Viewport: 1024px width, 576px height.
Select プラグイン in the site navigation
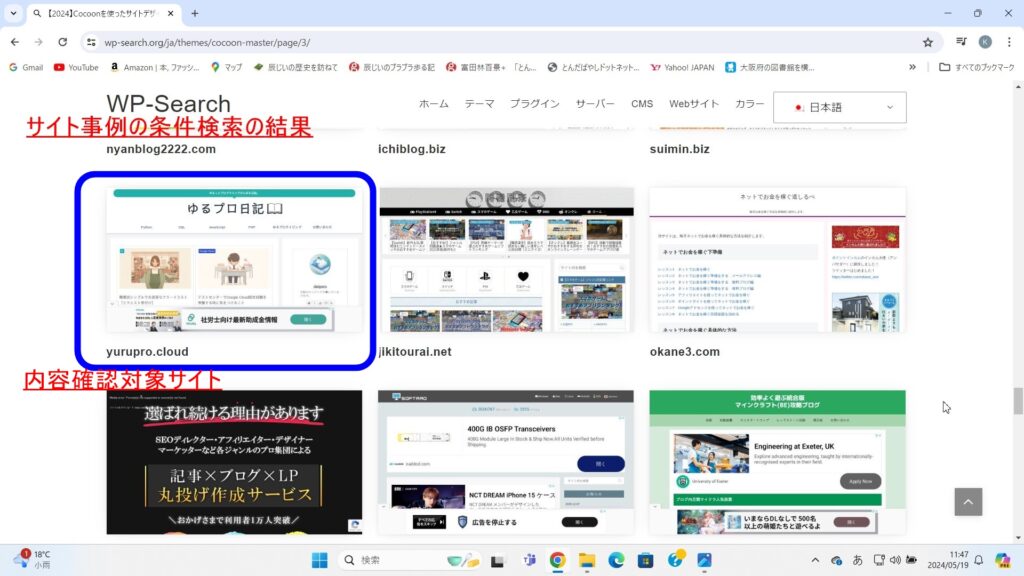[534, 104]
